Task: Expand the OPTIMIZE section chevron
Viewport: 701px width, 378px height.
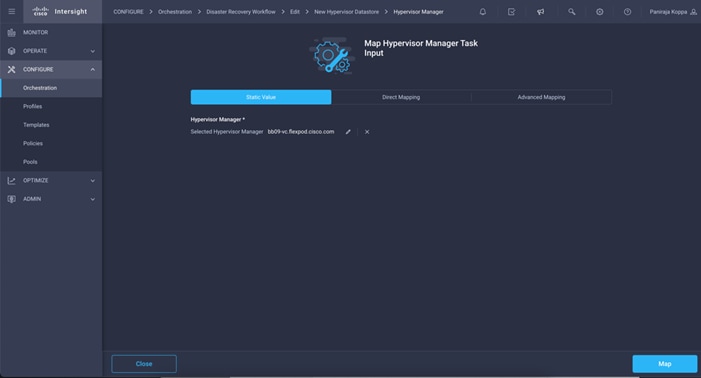Action: pos(93,181)
